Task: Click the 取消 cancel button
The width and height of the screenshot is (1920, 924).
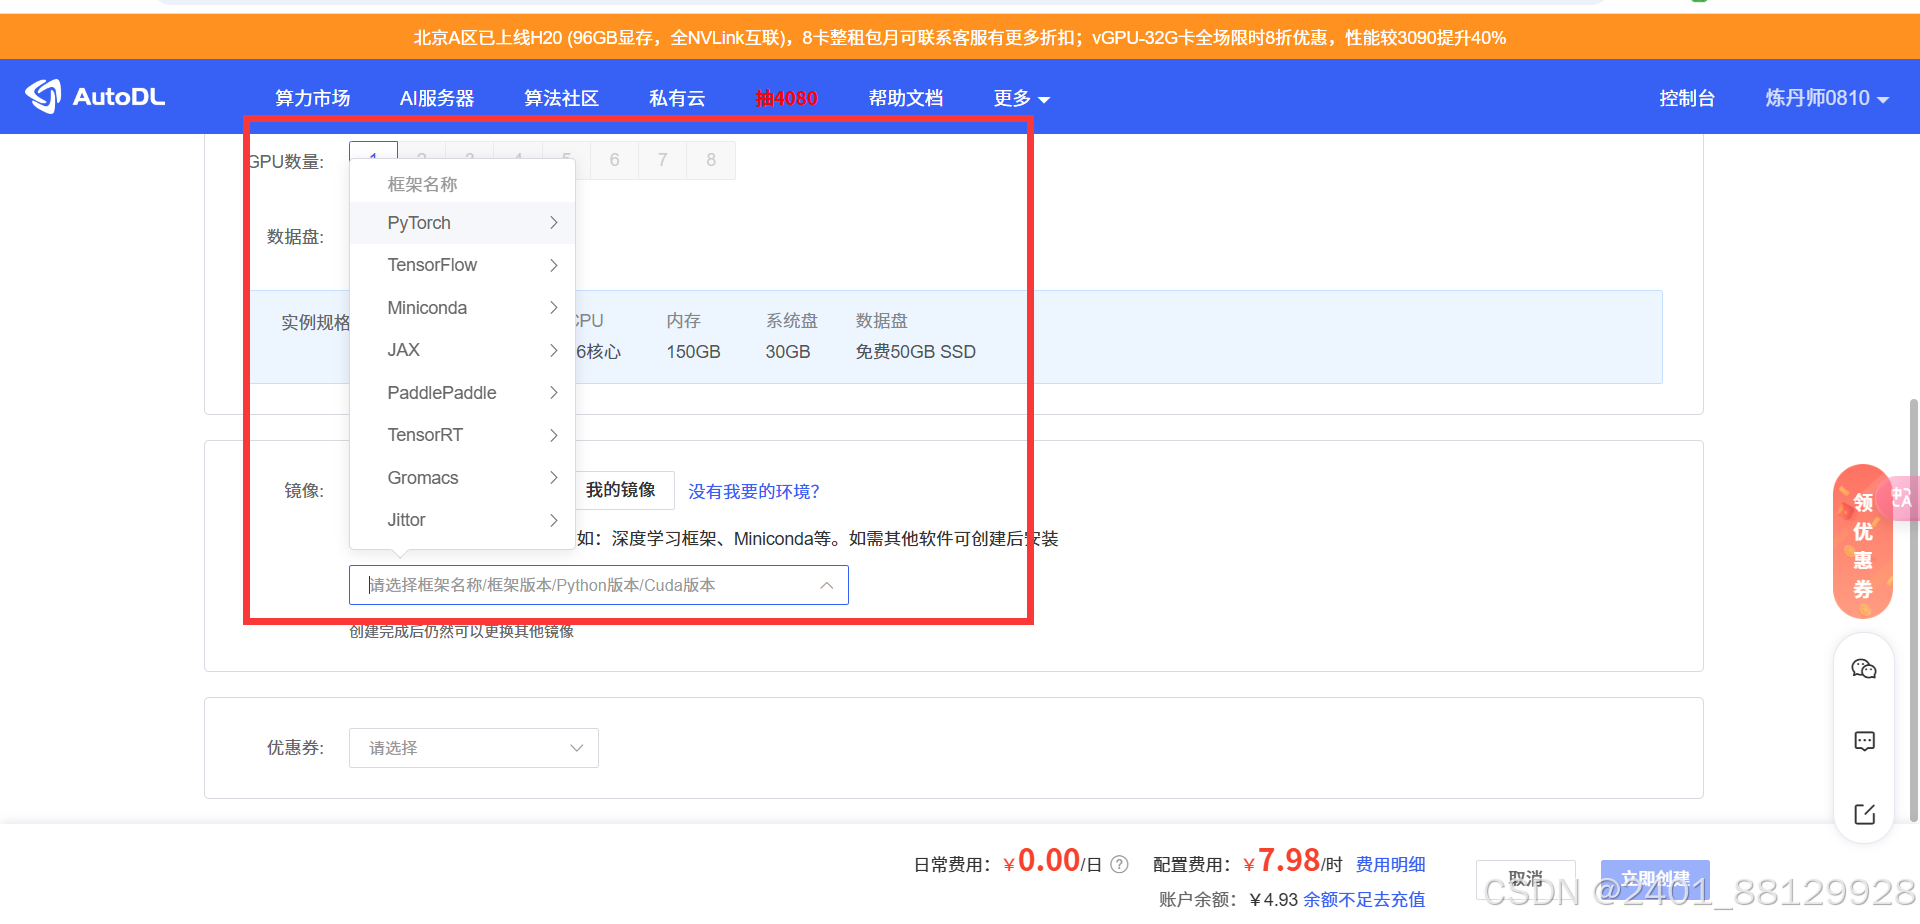Action: 1526,879
